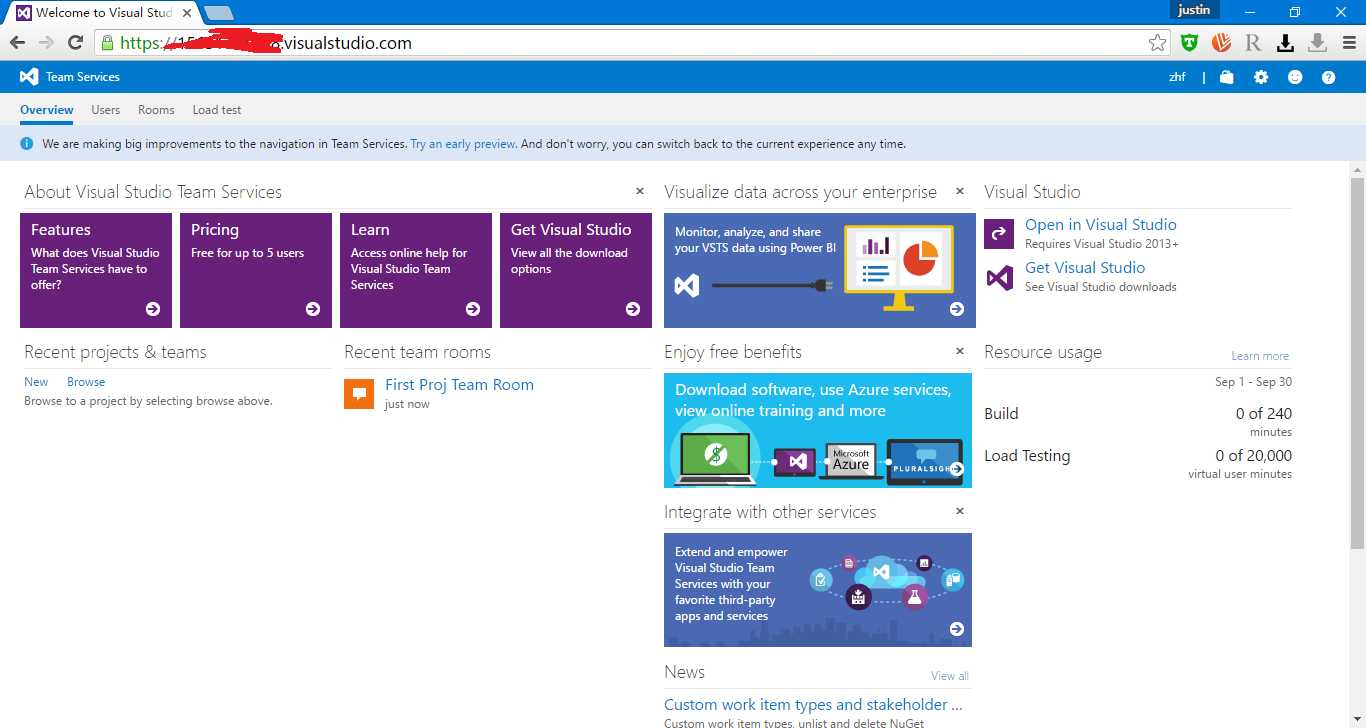Viewport: 1366px width, 728px height.
Task: Dismiss About Visual Studio Team Services section
Action: (x=640, y=191)
